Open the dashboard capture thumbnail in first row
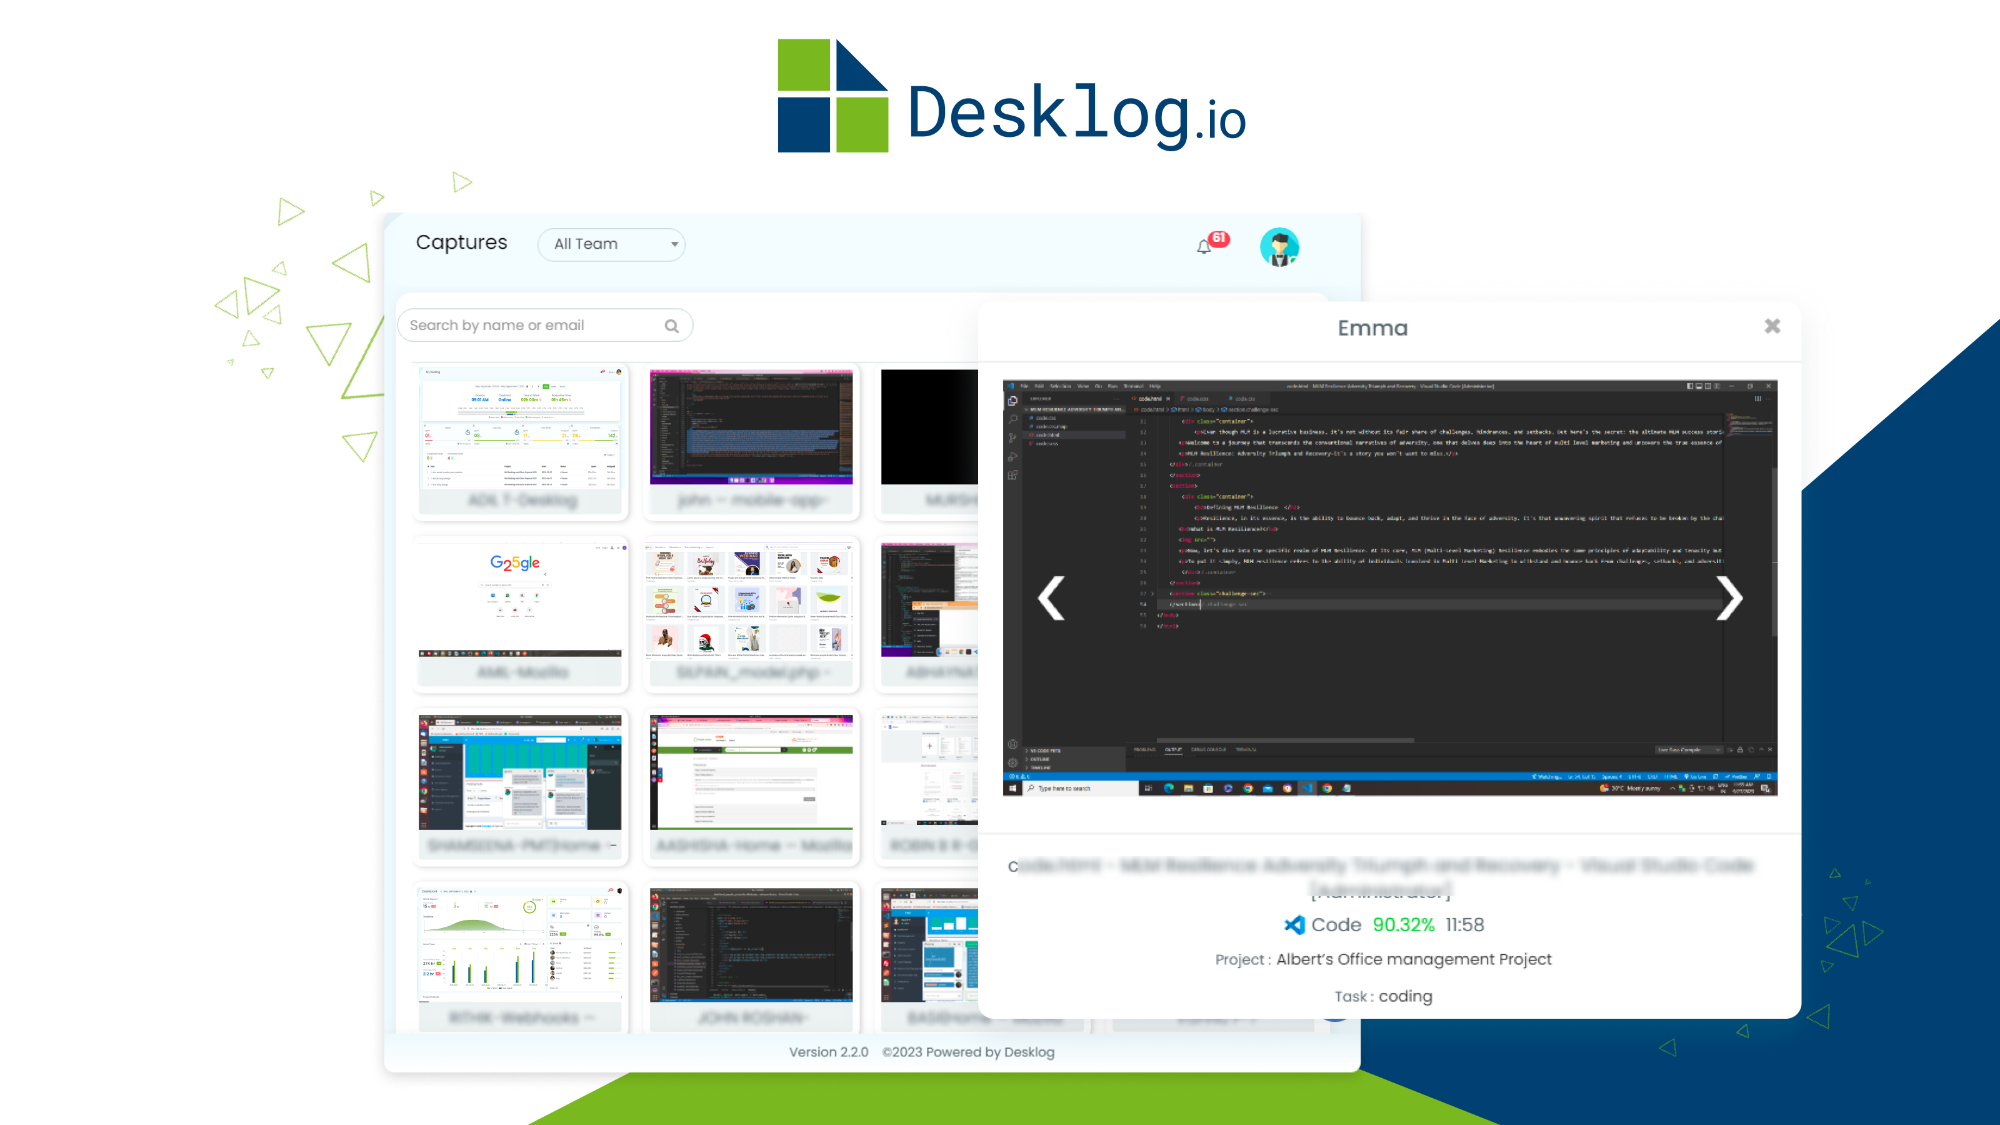The width and height of the screenshot is (2000, 1125). tap(520, 427)
